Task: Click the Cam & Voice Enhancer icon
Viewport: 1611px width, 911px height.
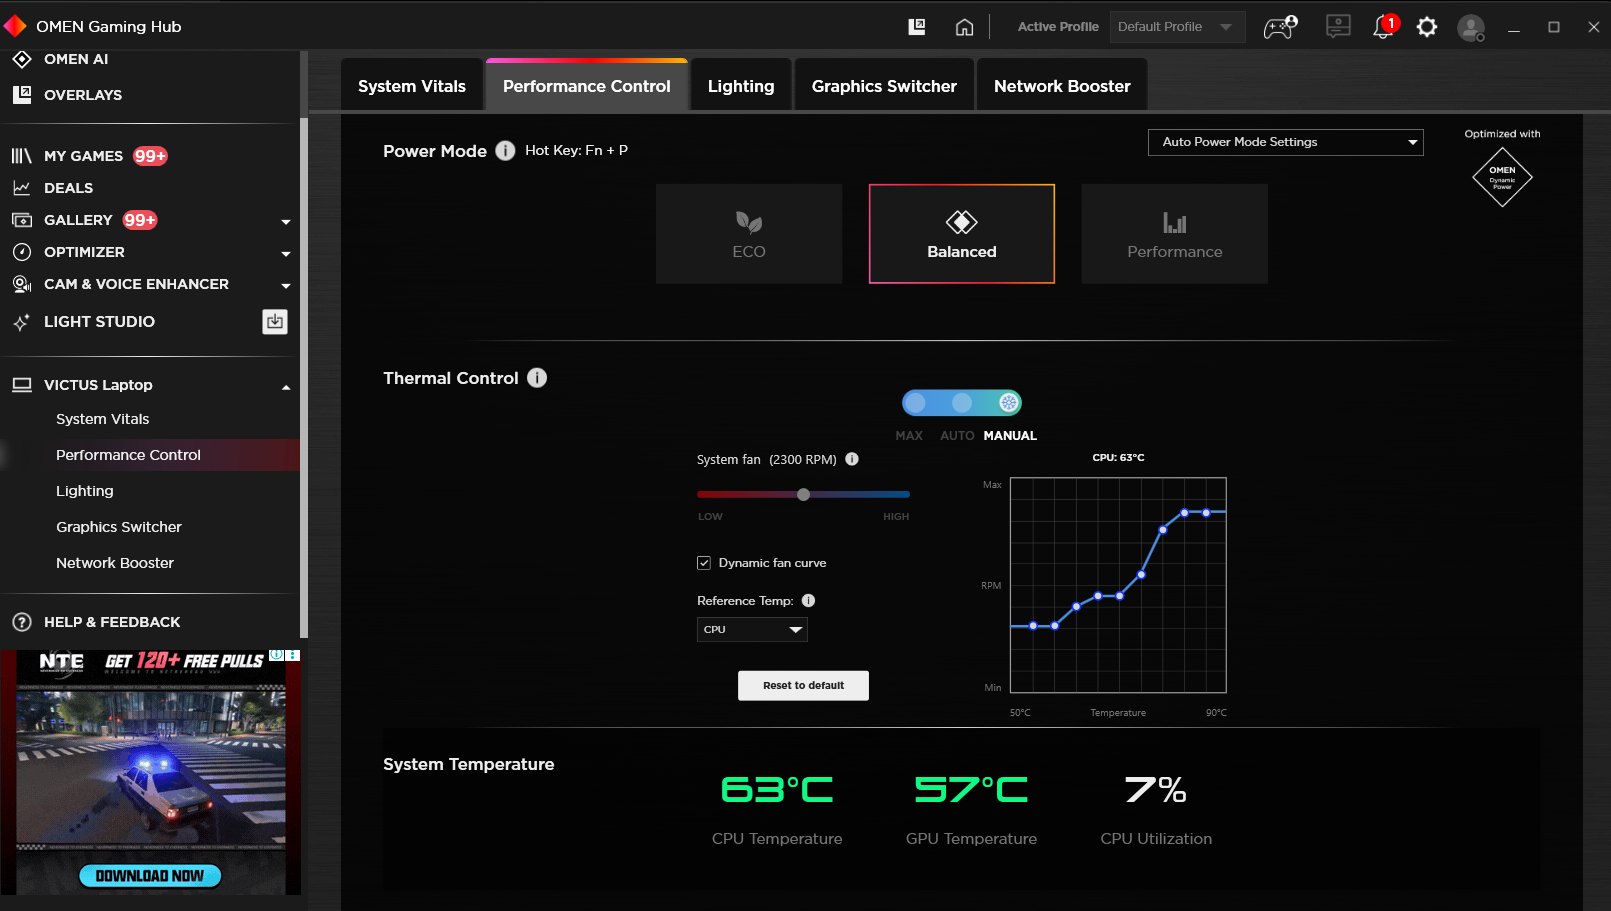Action: (x=21, y=284)
